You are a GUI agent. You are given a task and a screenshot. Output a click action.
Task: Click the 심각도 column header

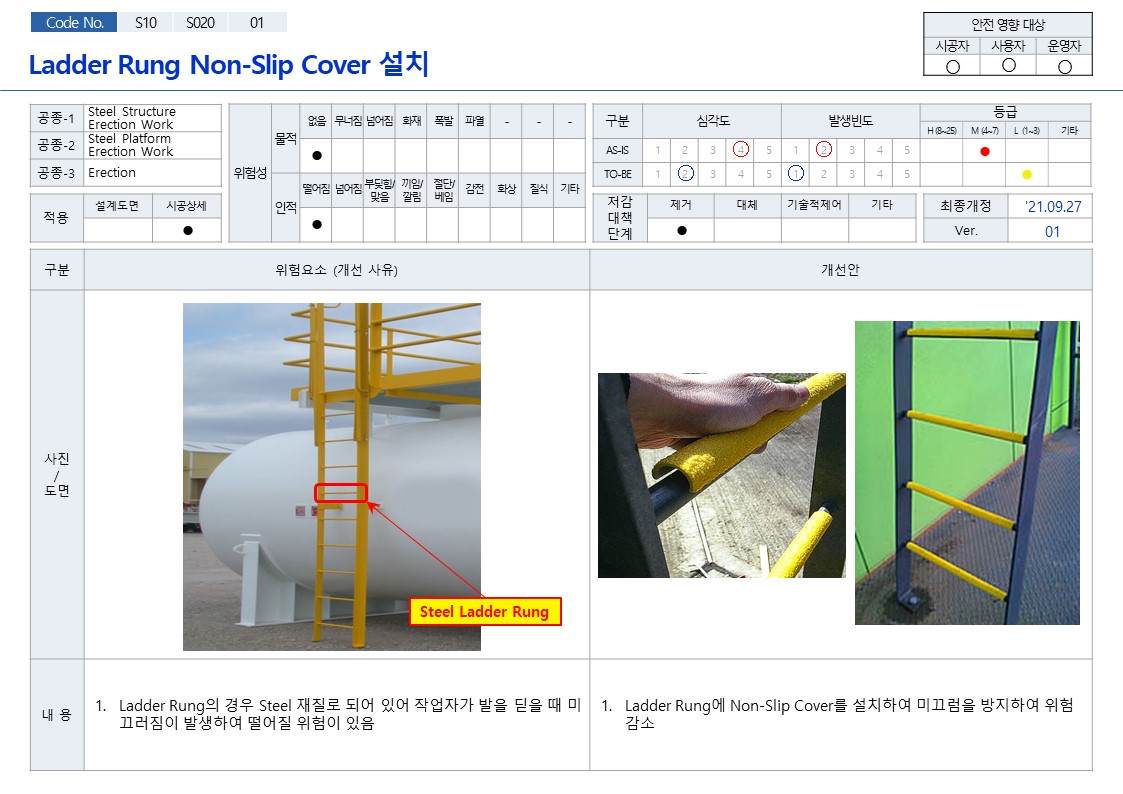click(x=713, y=121)
